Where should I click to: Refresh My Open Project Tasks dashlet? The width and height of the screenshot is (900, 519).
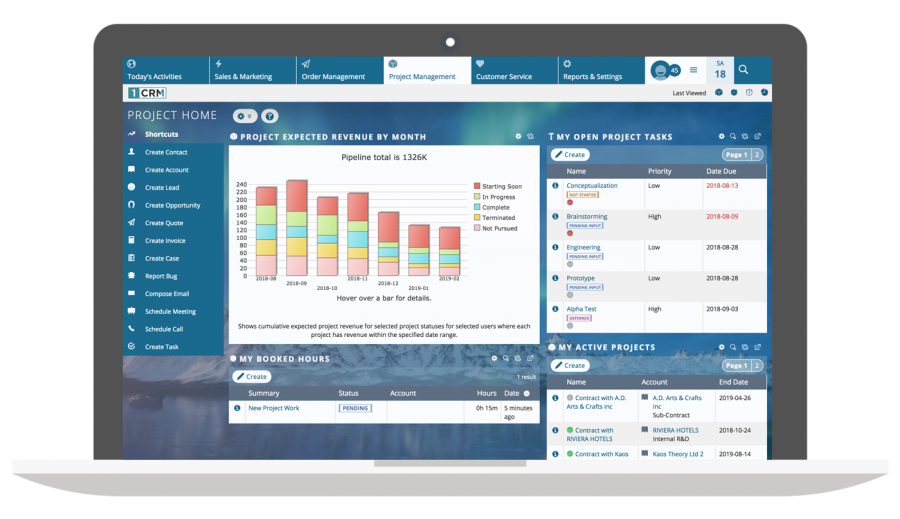745,137
